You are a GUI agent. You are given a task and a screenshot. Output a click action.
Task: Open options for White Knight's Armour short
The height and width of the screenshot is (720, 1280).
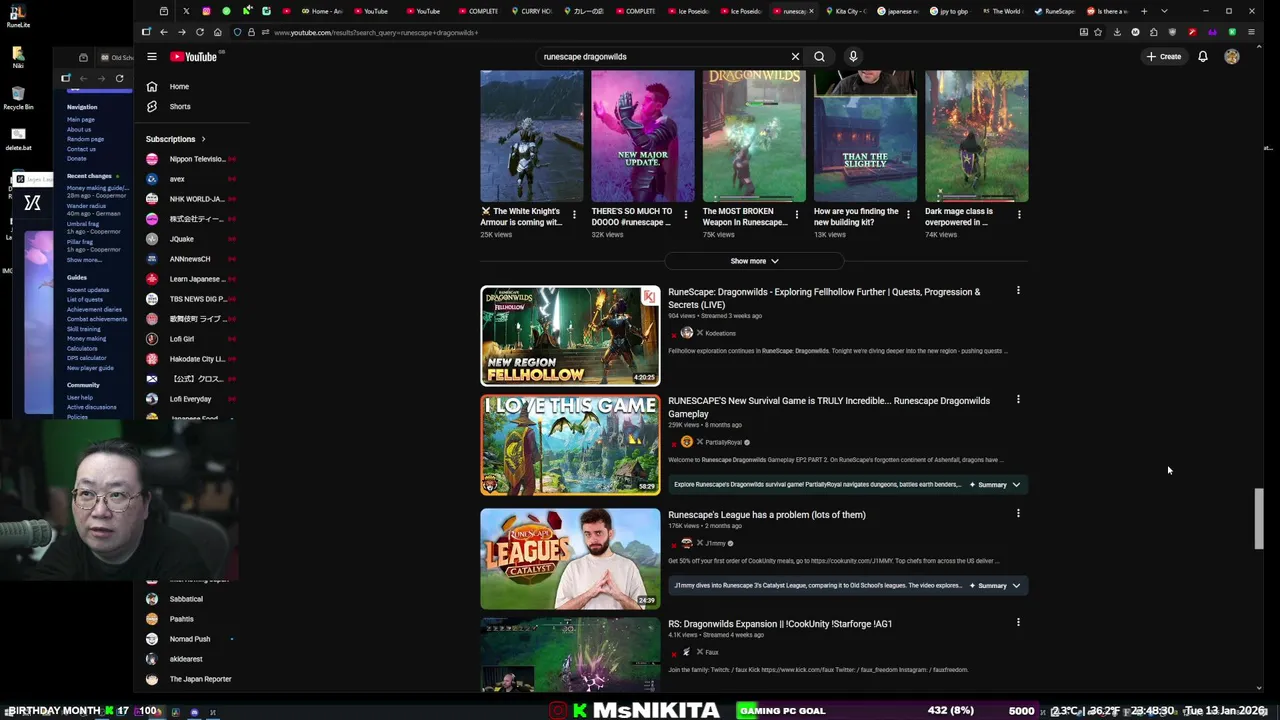pos(574,215)
